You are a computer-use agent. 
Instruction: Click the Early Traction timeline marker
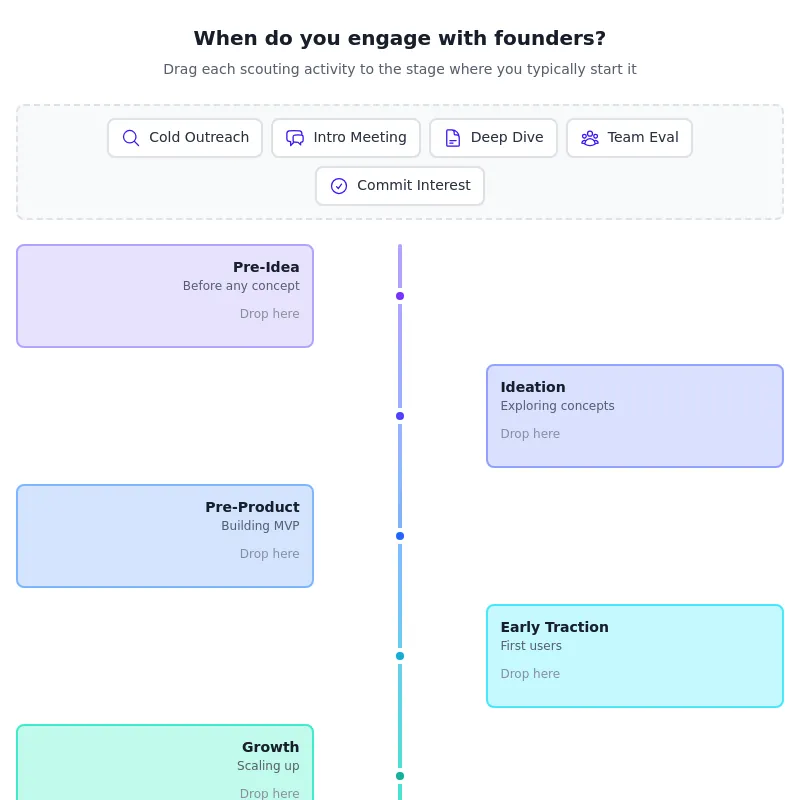(400, 656)
